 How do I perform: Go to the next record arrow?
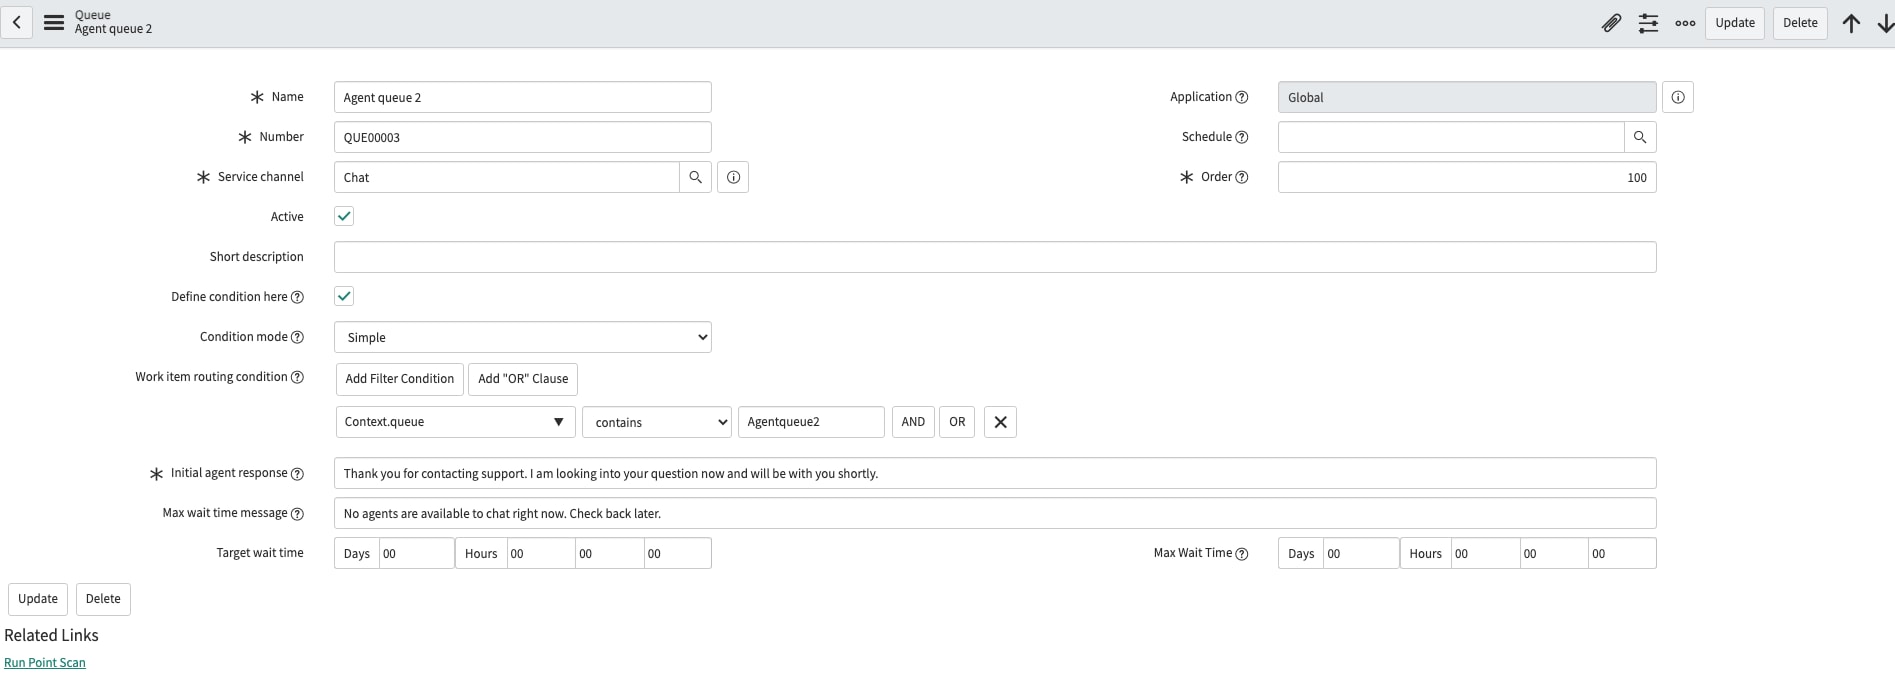pyautogui.click(x=1884, y=23)
